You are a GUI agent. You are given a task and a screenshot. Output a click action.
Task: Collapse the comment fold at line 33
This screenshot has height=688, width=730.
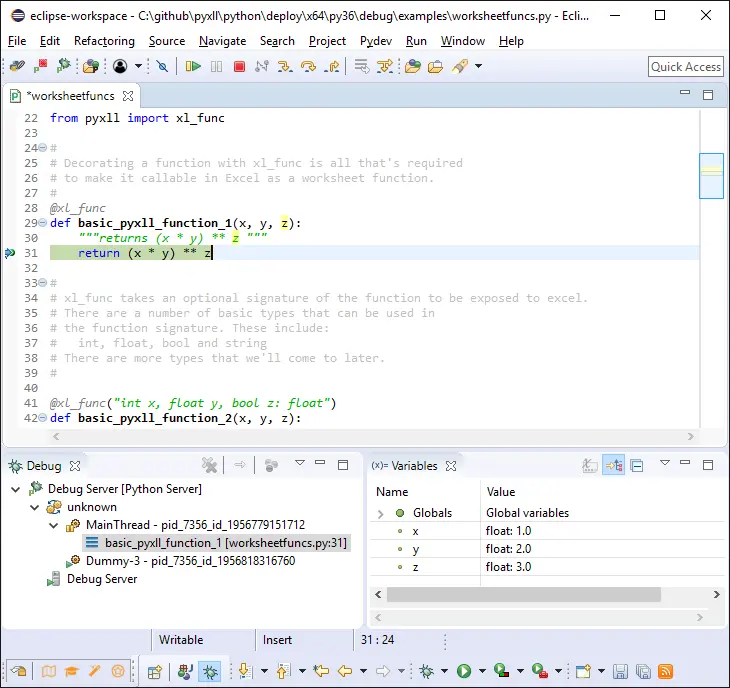pyautogui.click(x=42, y=283)
